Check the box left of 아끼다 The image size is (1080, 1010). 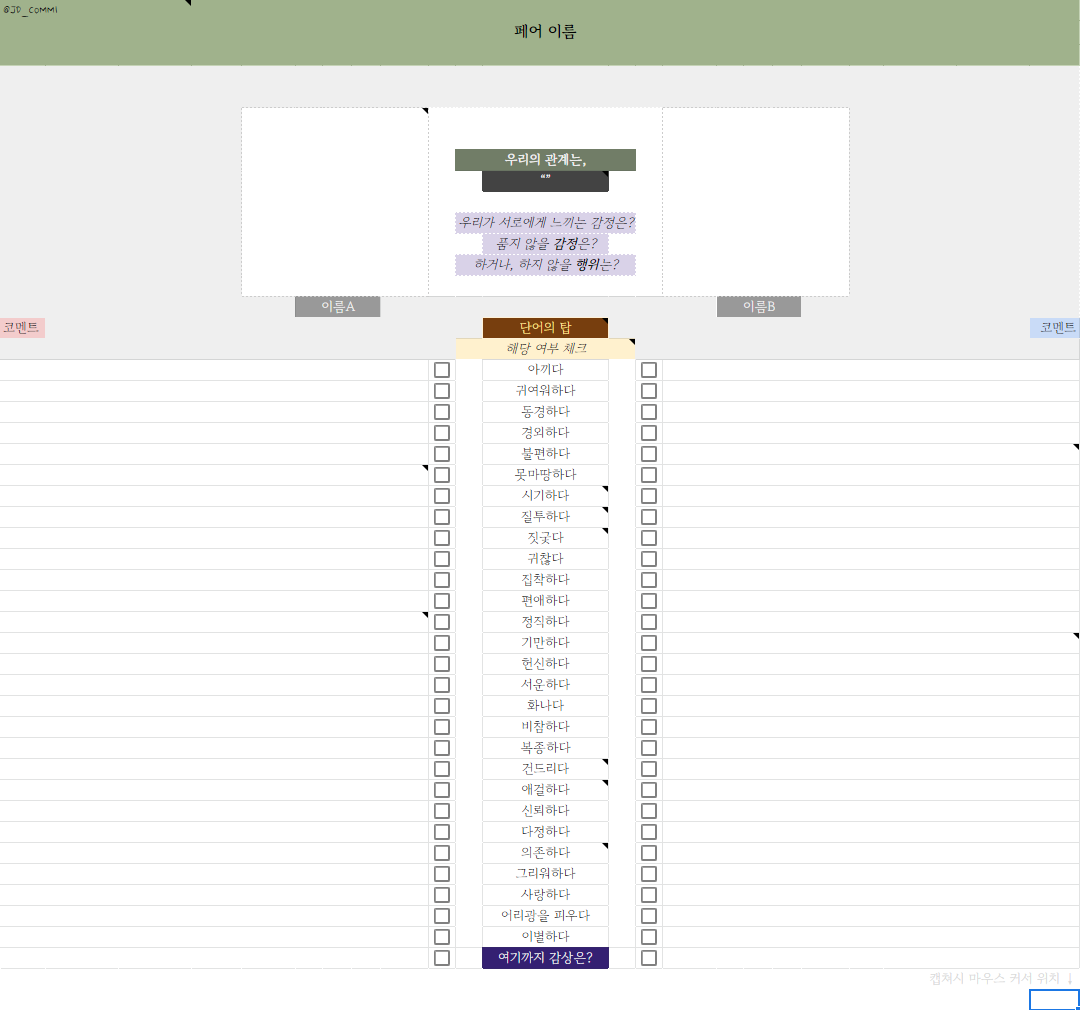[x=441, y=369]
